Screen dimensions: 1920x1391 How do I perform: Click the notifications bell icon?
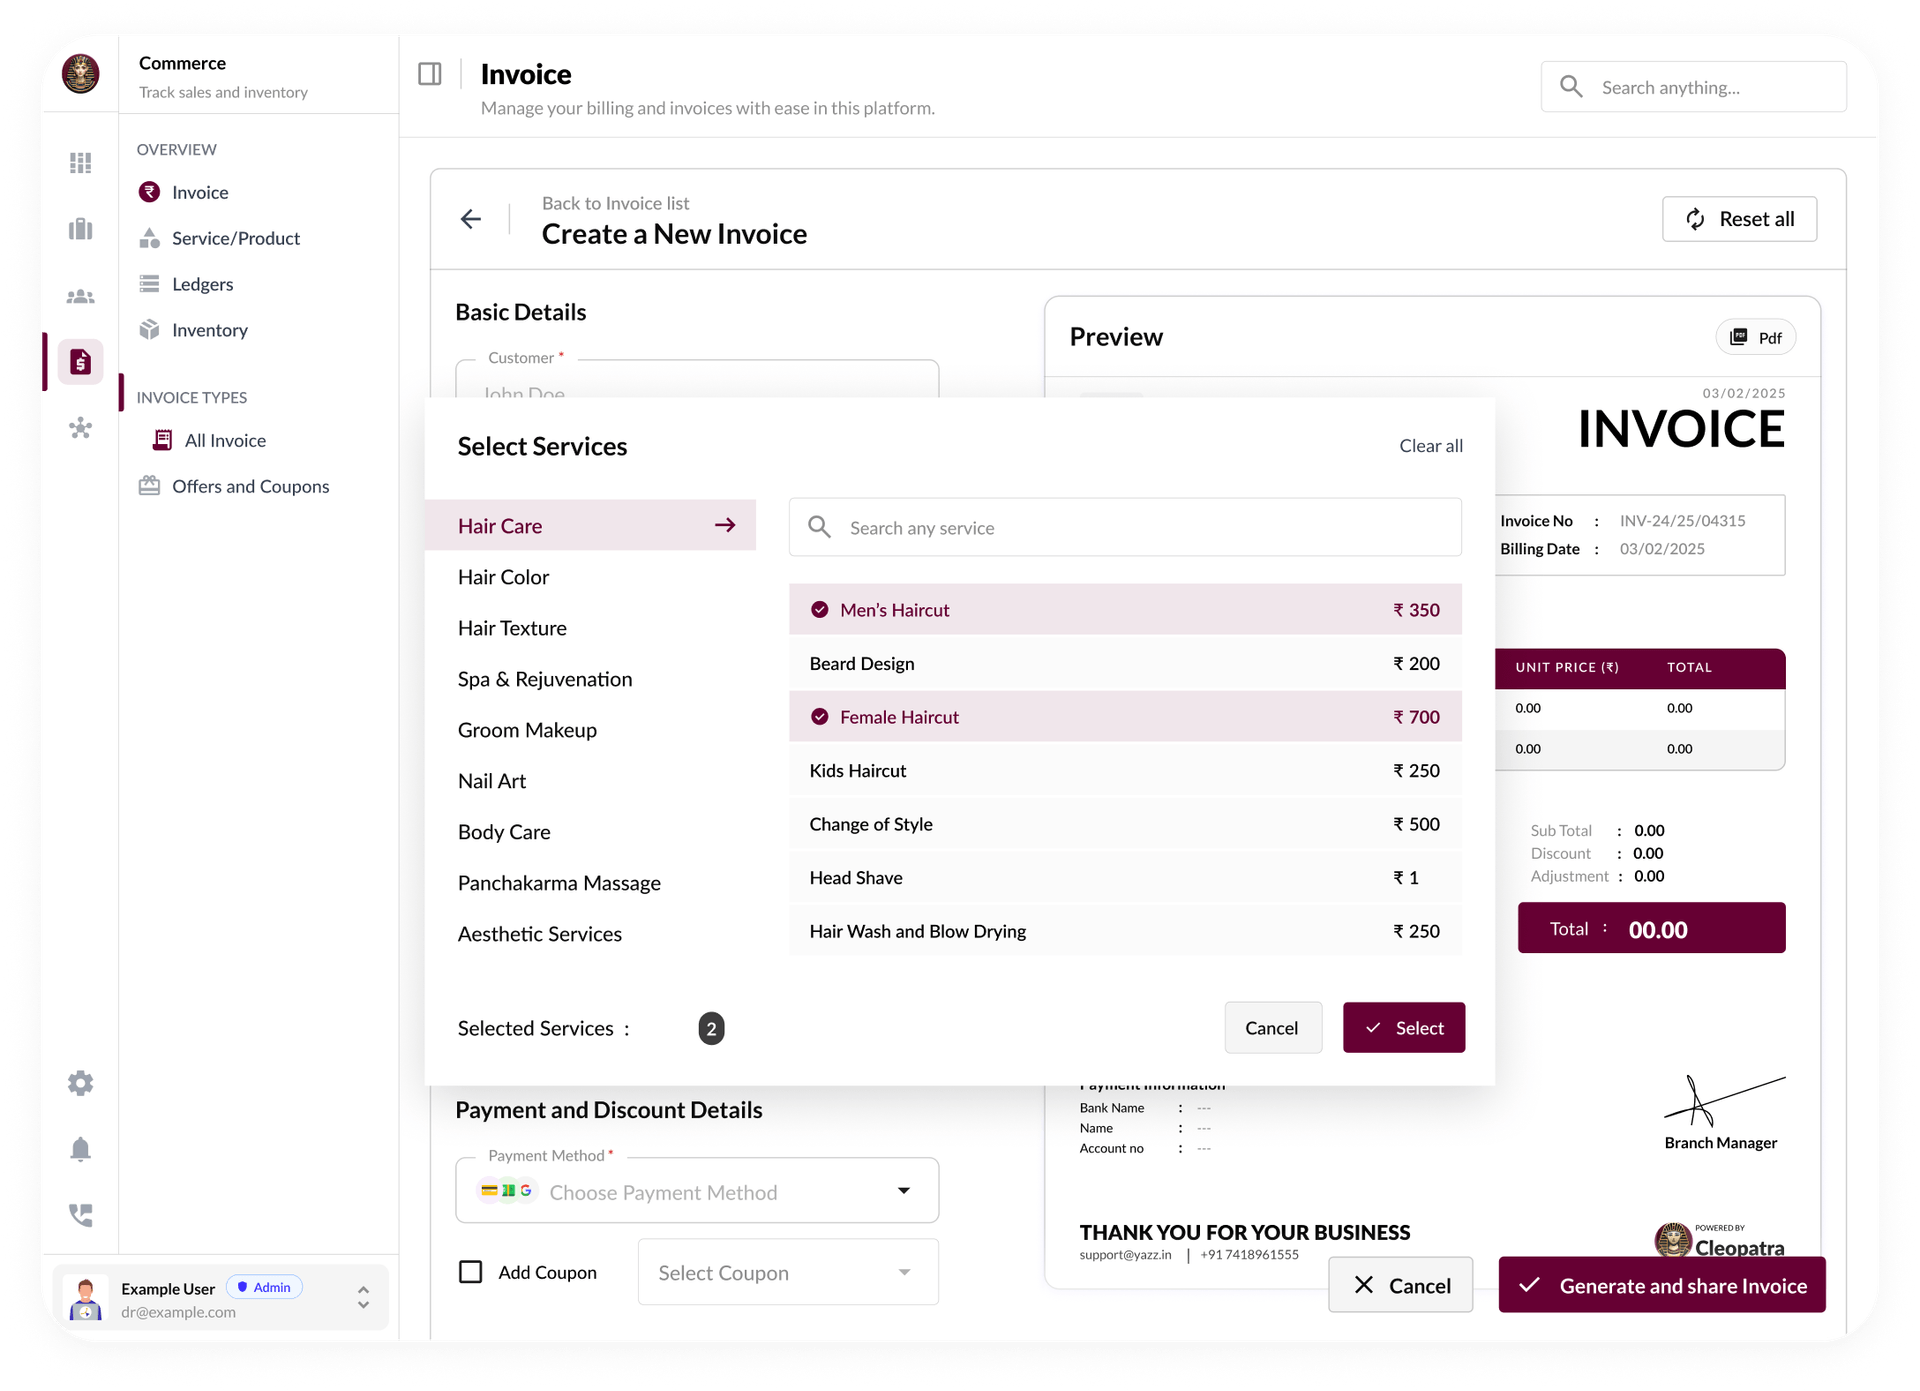click(x=80, y=1149)
